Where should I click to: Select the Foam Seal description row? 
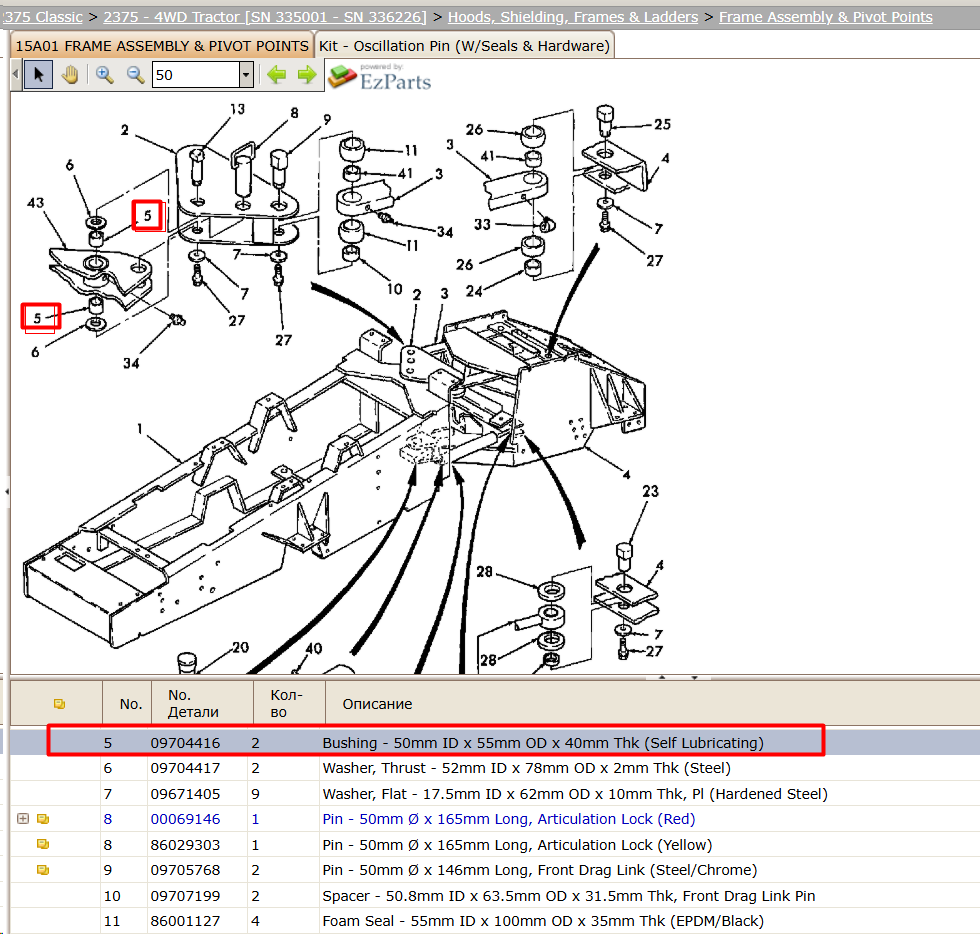click(x=543, y=921)
